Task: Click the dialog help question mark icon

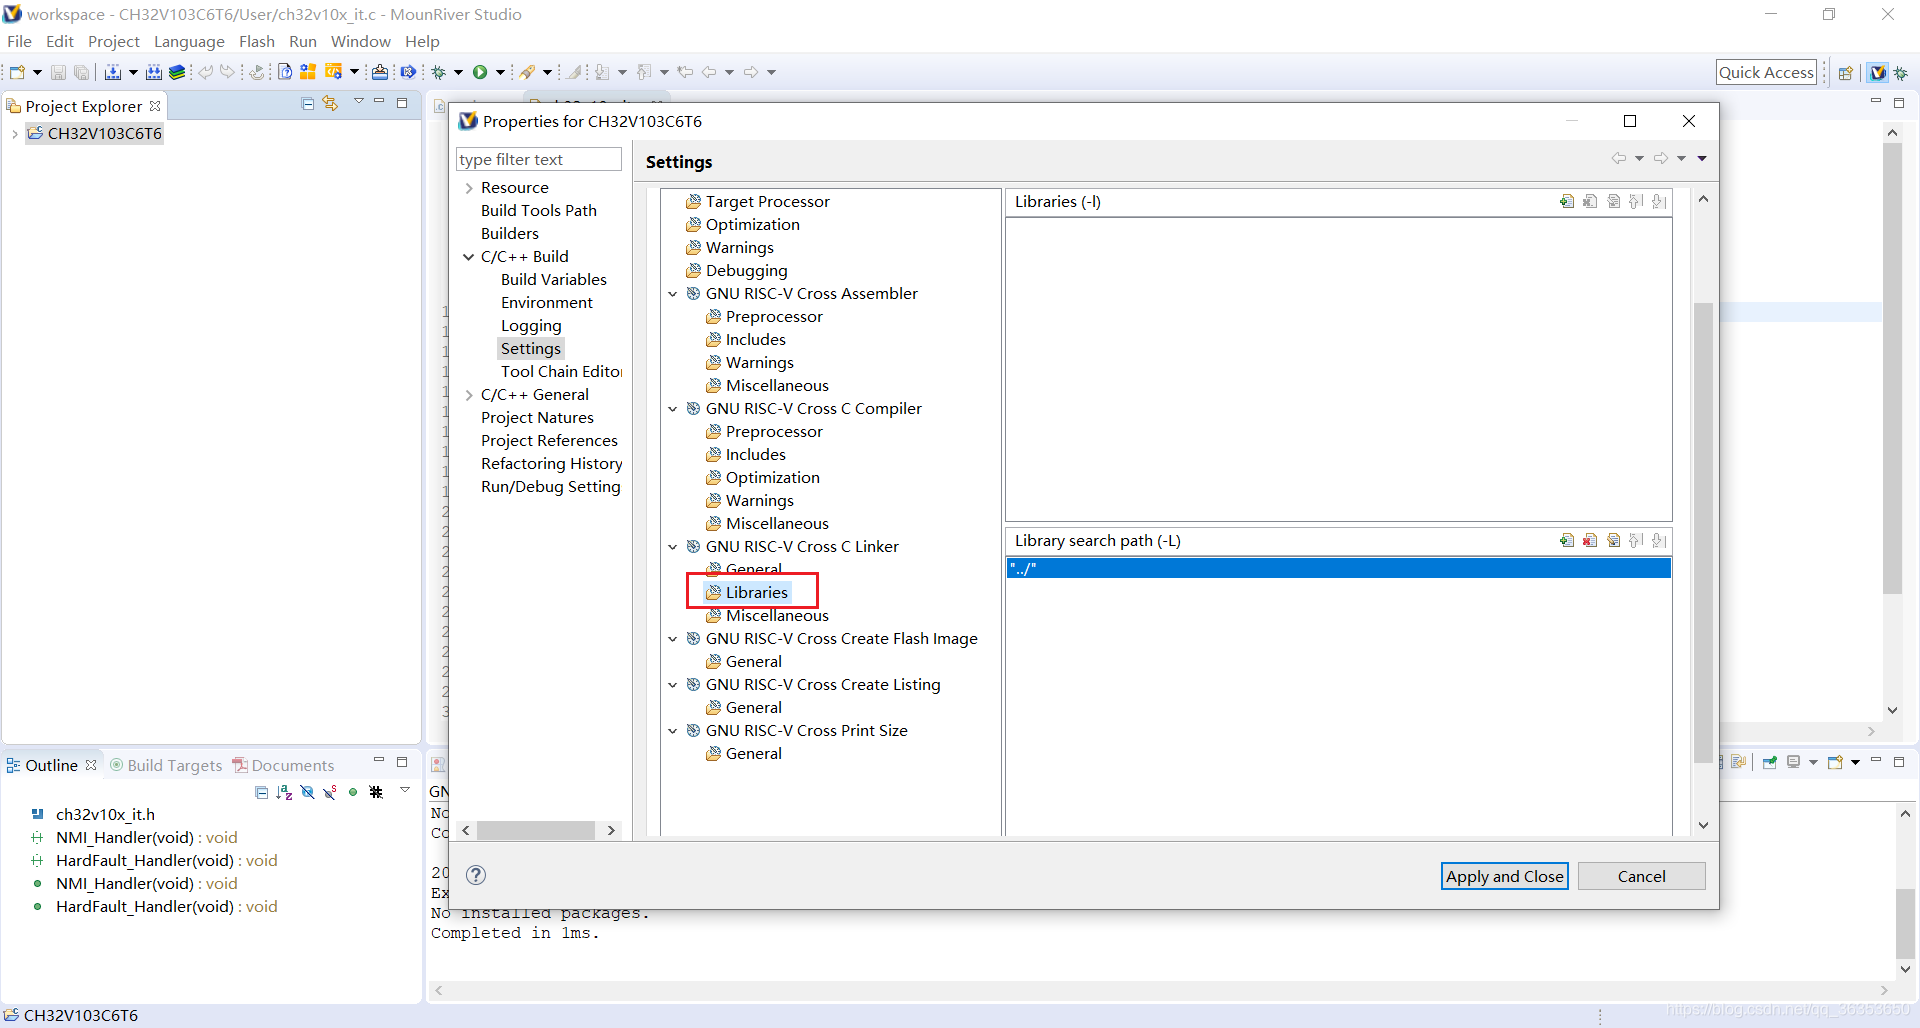Action: tap(476, 875)
